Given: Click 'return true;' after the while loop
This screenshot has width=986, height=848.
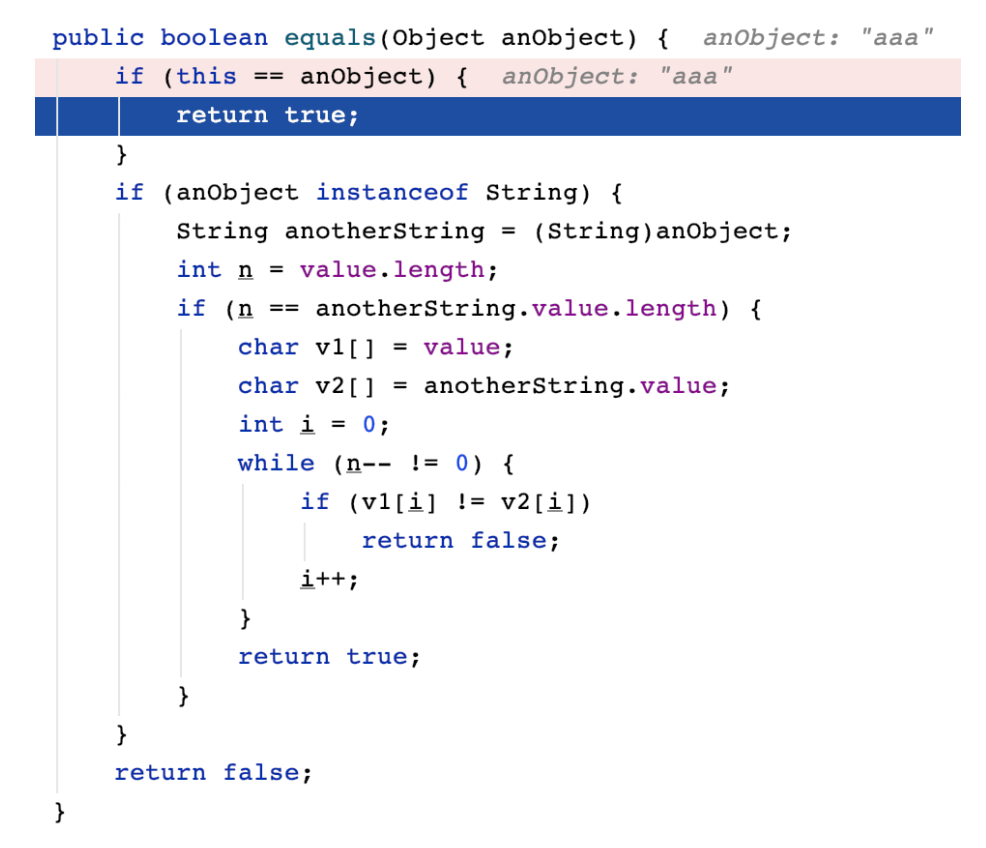Looking at the screenshot, I should click(x=329, y=657).
